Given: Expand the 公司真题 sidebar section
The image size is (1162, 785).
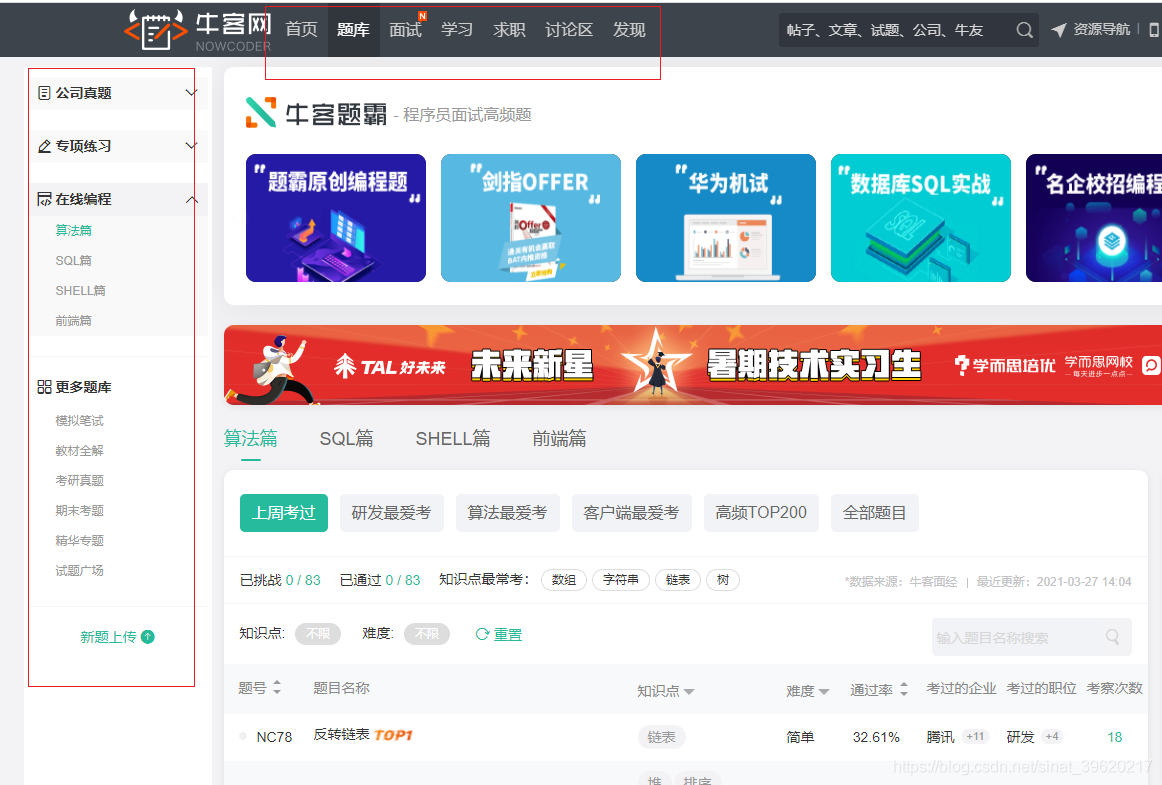Looking at the screenshot, I should click(x=192, y=93).
